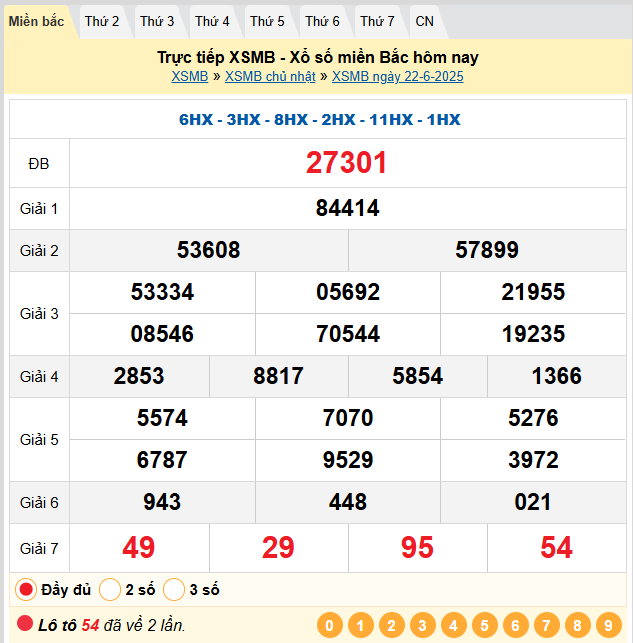Open the Thứ 5 tab

pos(267,21)
